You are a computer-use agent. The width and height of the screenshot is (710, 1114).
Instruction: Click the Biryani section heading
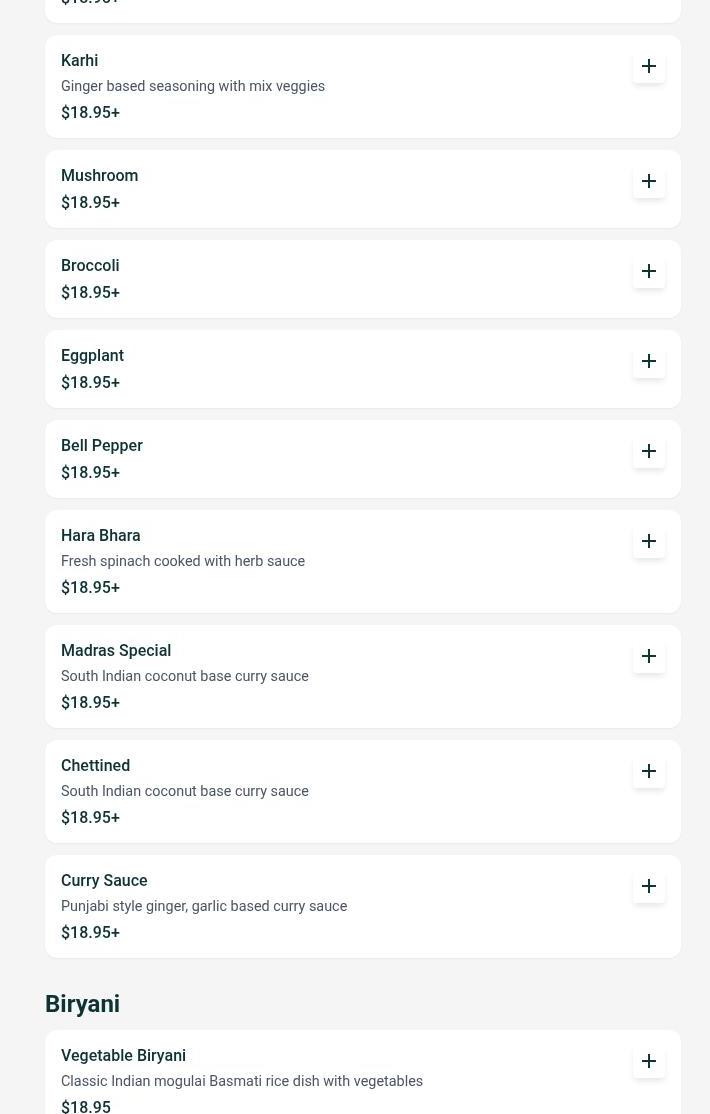pos(82,1004)
